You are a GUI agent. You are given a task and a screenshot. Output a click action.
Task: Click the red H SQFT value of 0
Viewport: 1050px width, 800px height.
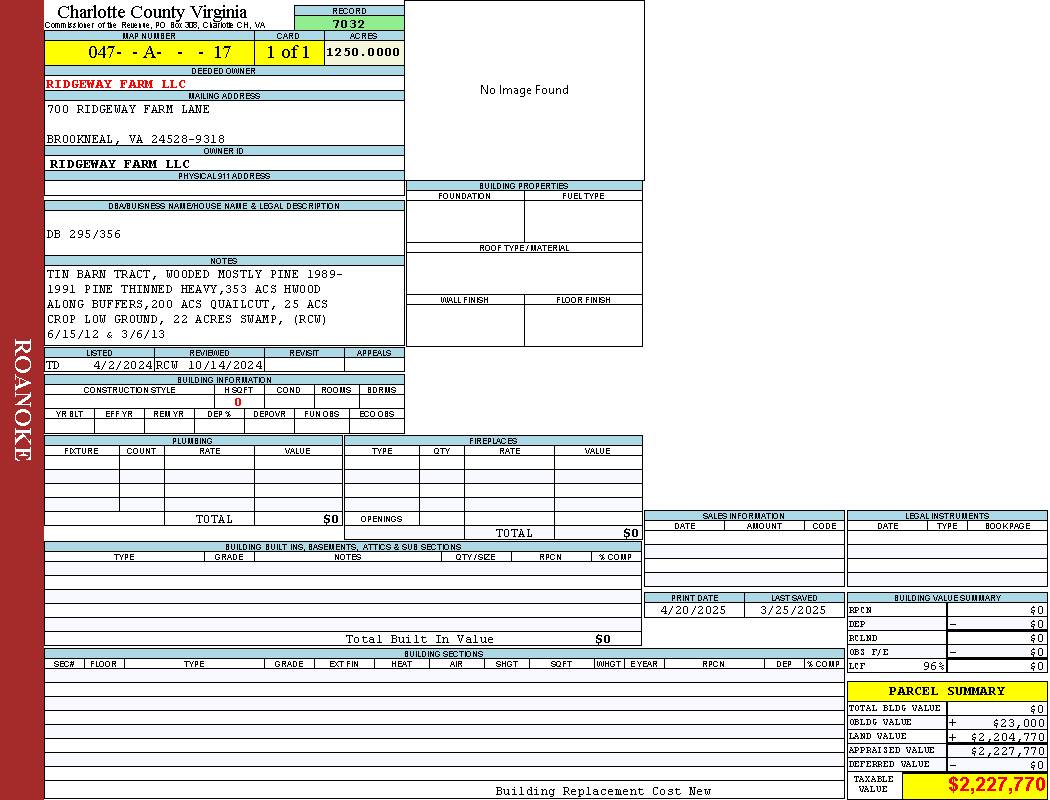[238, 402]
